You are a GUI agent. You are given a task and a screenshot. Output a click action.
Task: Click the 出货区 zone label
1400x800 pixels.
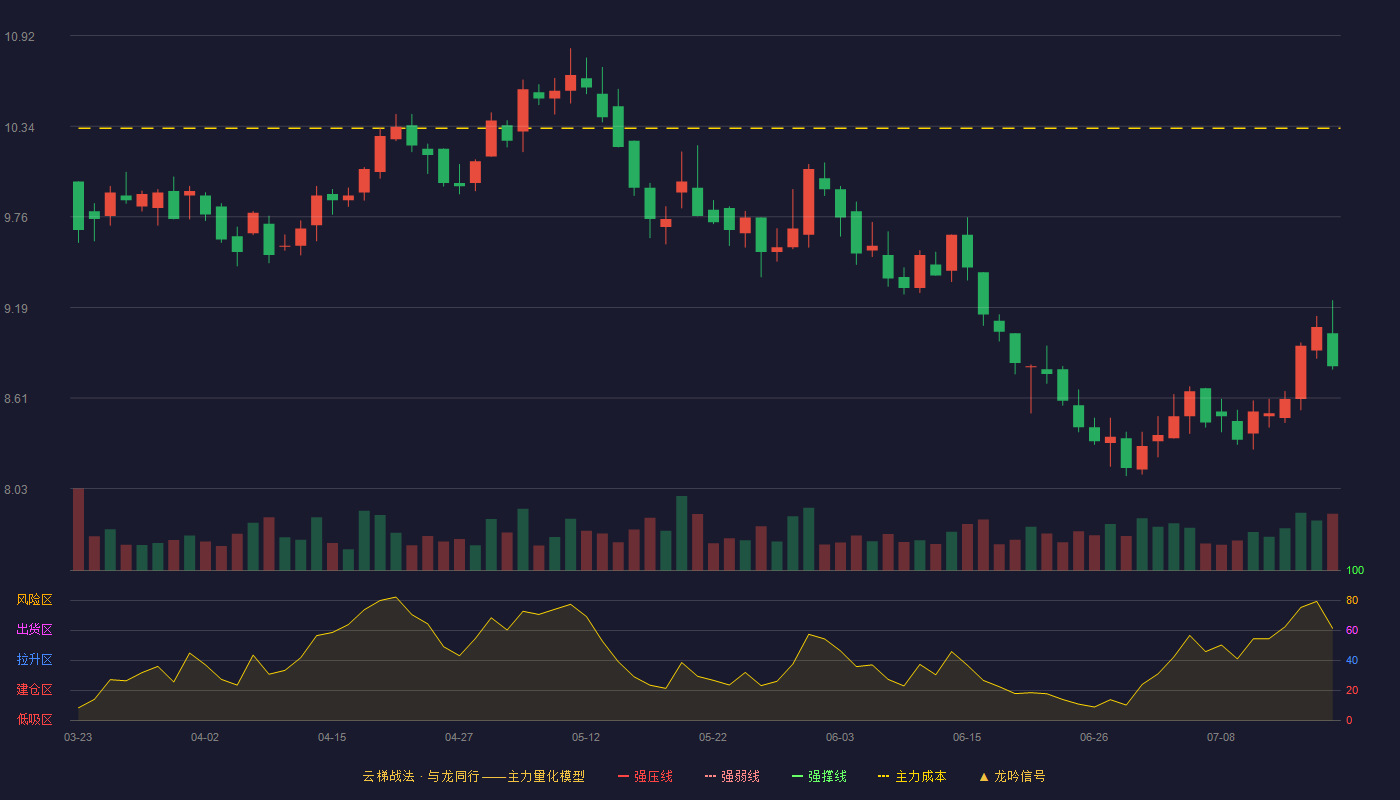tap(34, 630)
